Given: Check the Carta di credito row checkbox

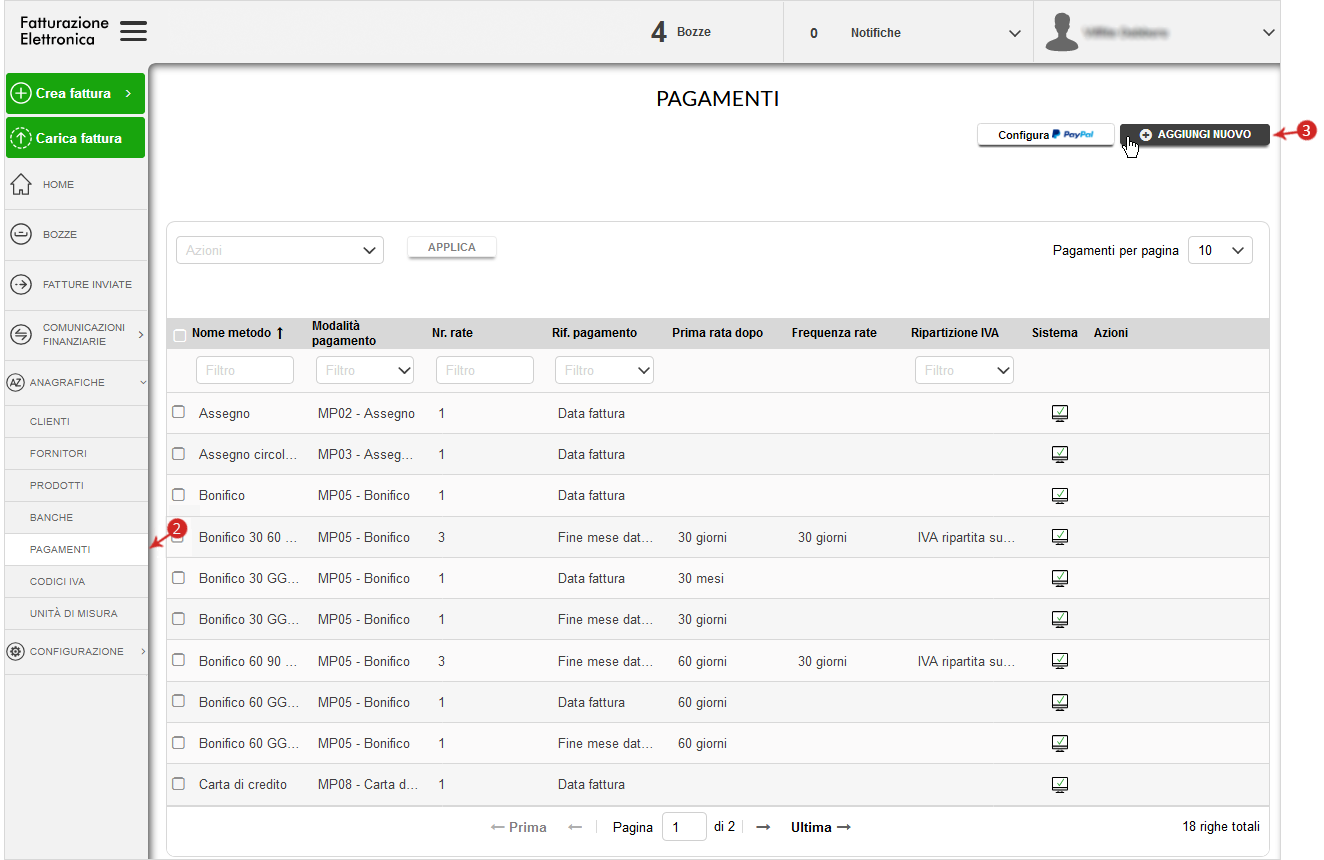Looking at the screenshot, I should (179, 783).
